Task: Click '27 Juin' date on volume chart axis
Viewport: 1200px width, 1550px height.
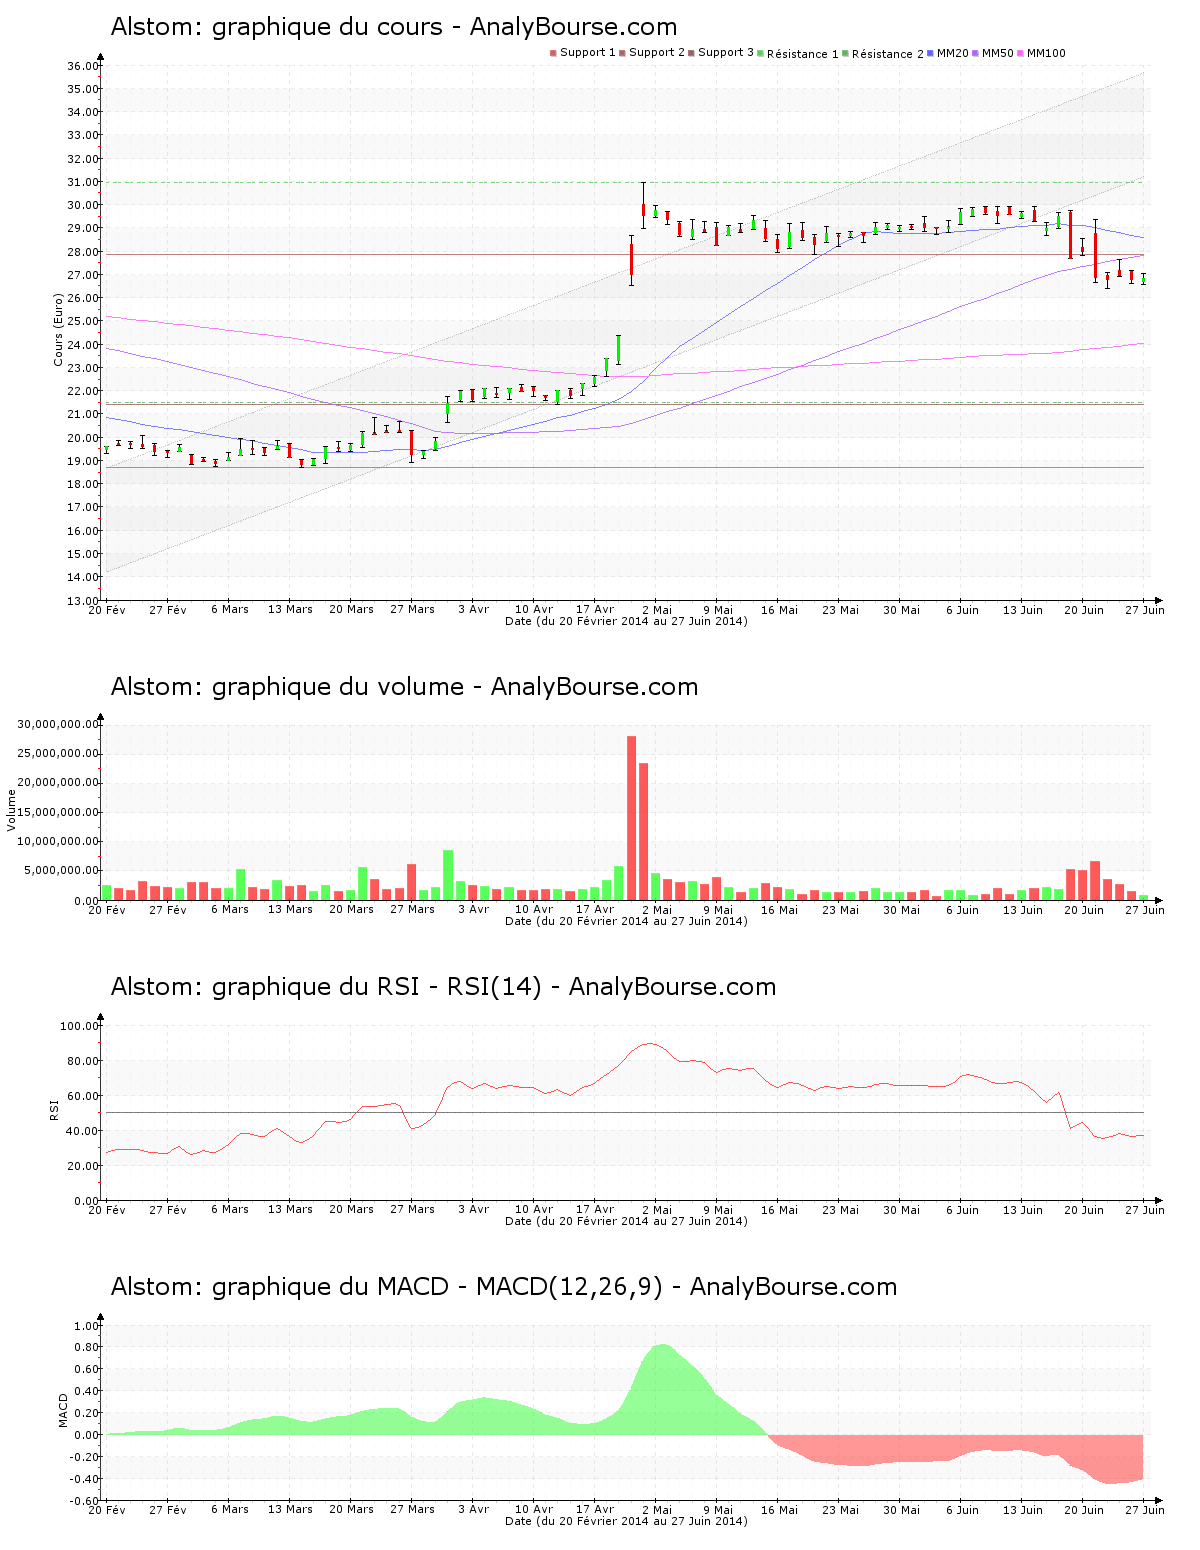Action: coord(1145,909)
